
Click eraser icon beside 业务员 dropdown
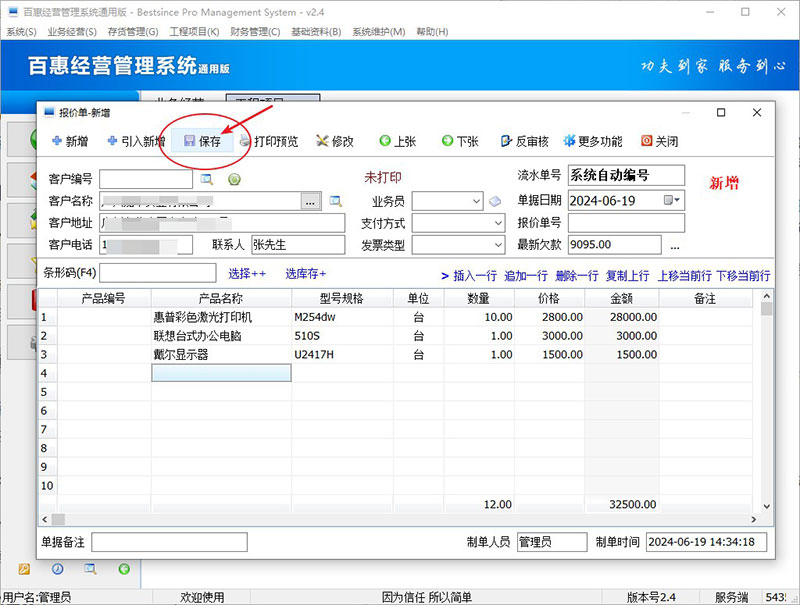495,201
